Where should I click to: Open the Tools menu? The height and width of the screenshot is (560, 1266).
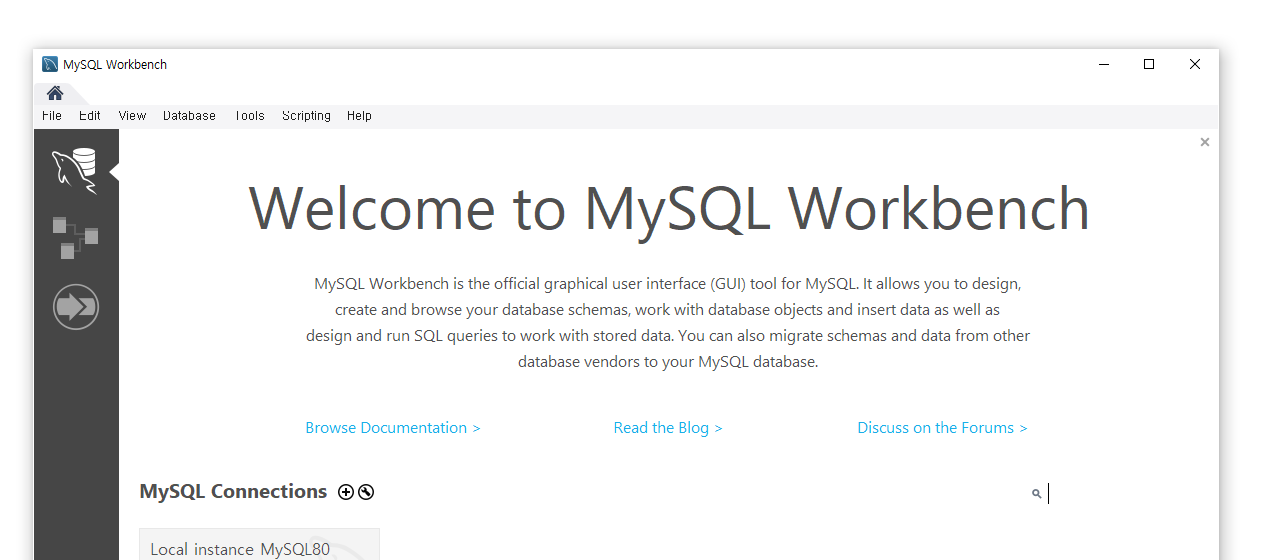point(250,116)
